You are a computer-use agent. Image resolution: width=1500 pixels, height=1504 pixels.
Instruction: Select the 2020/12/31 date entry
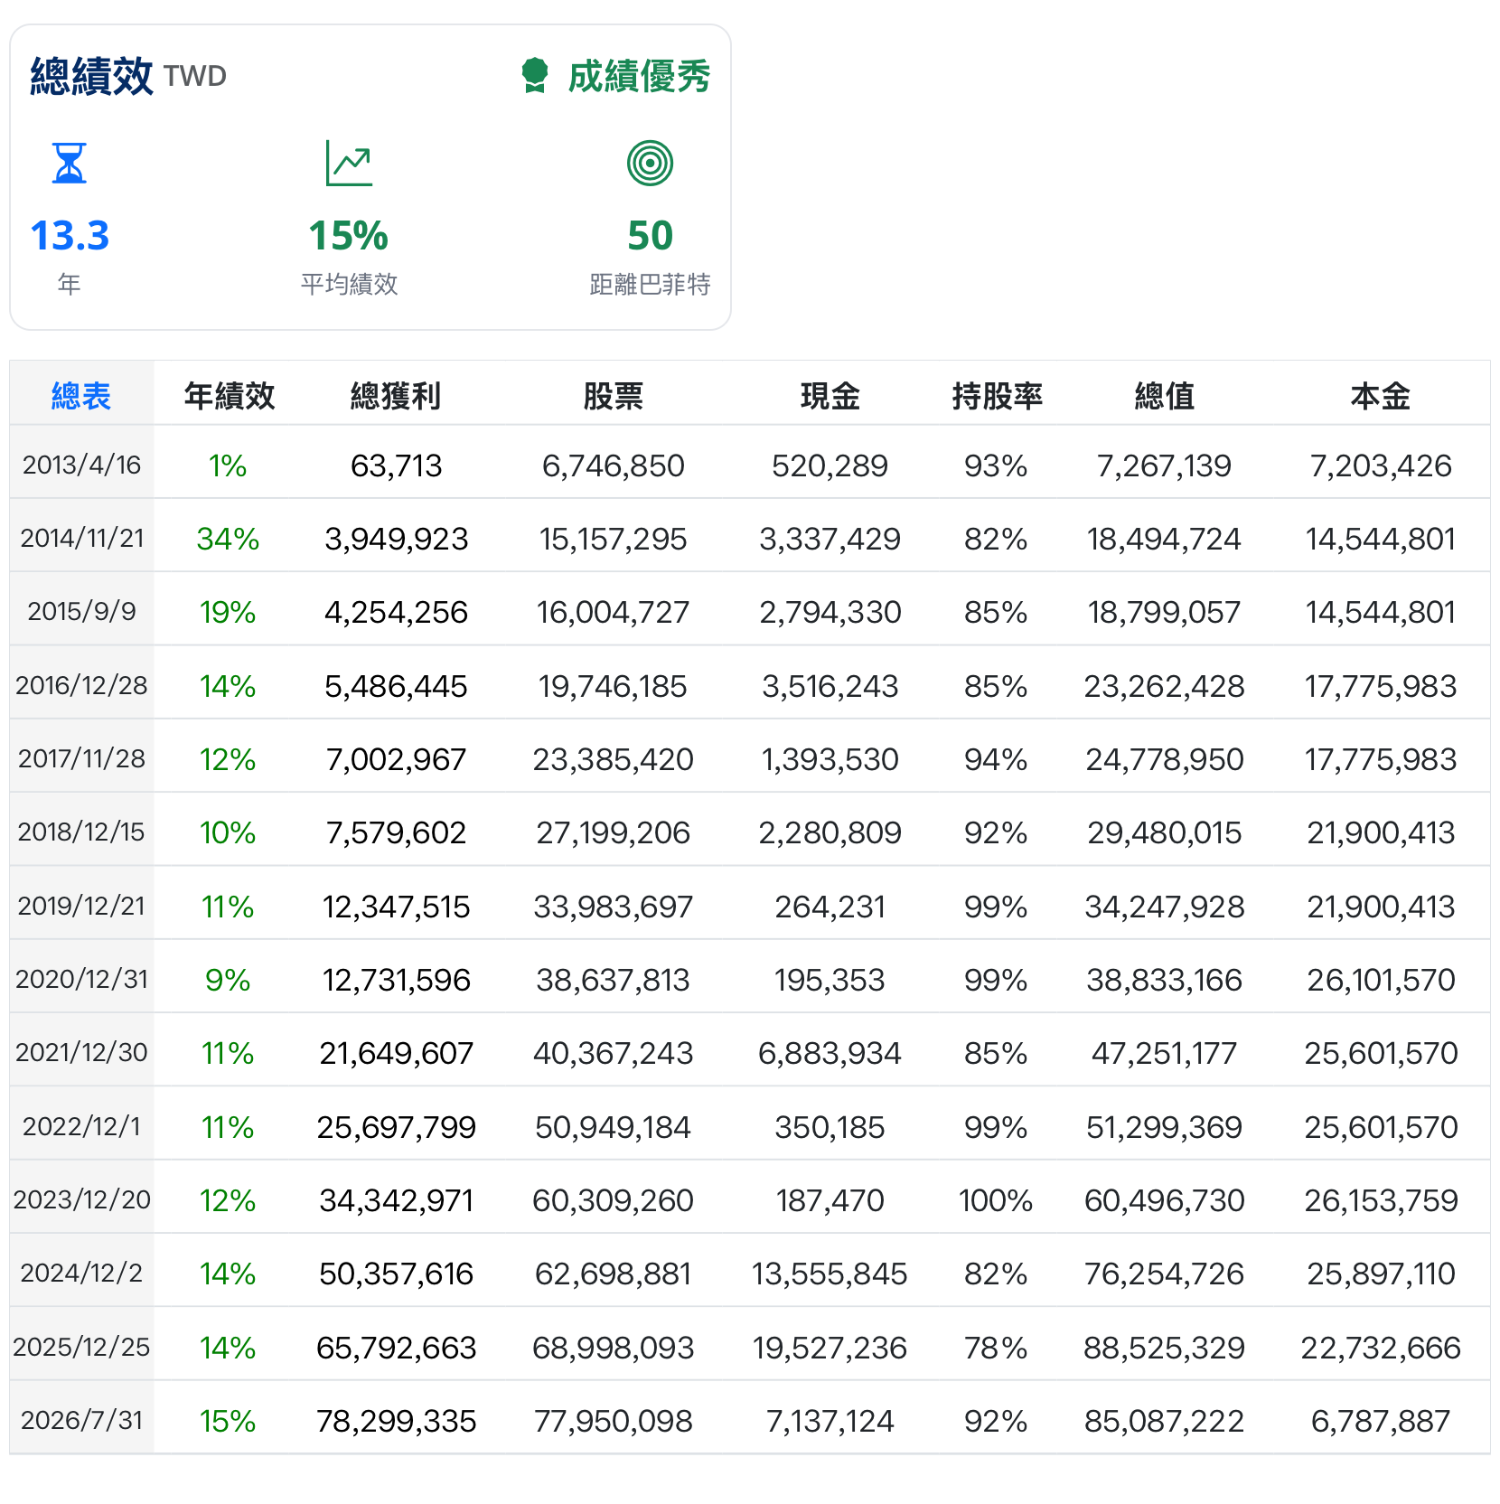82,979
